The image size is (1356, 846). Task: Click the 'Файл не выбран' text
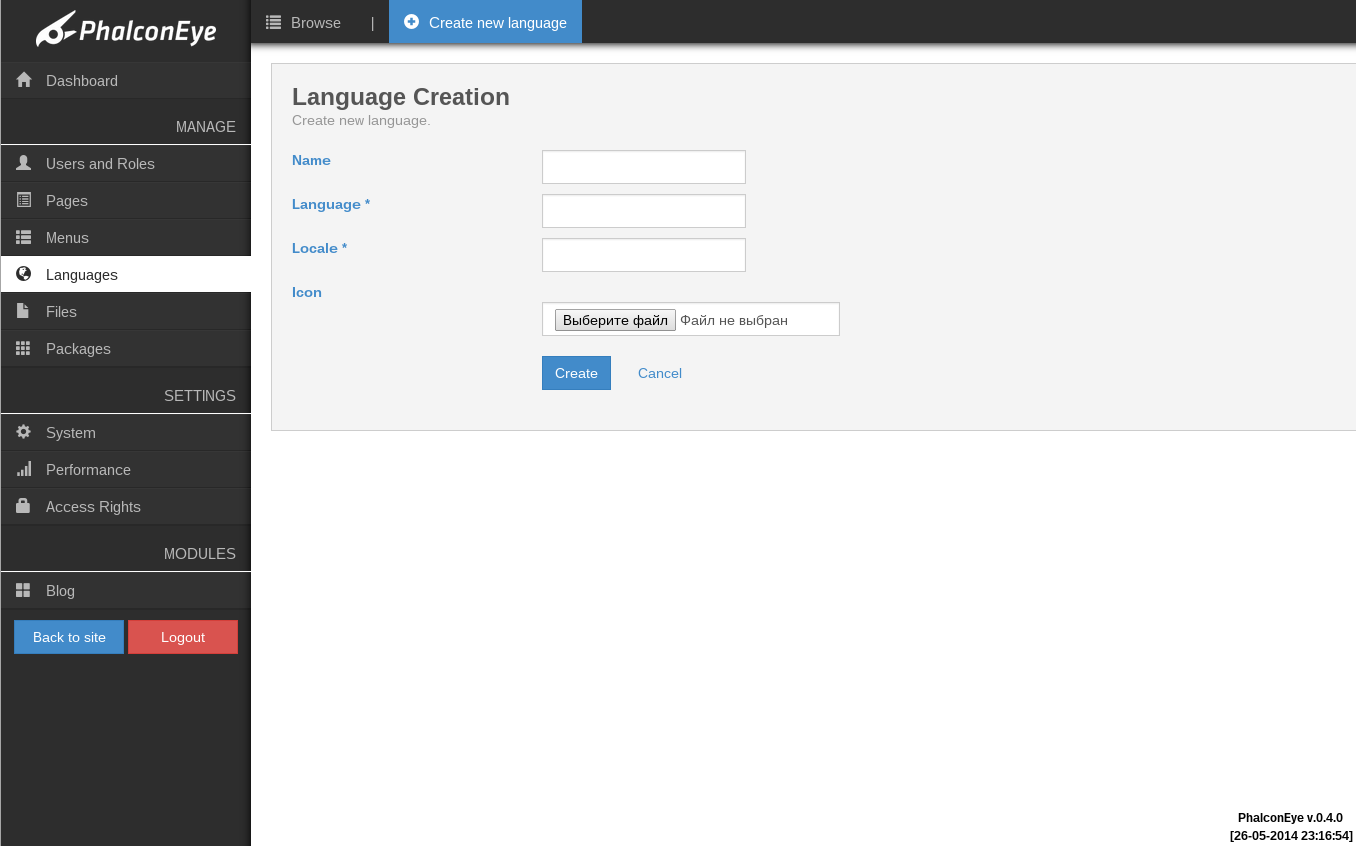[734, 320]
